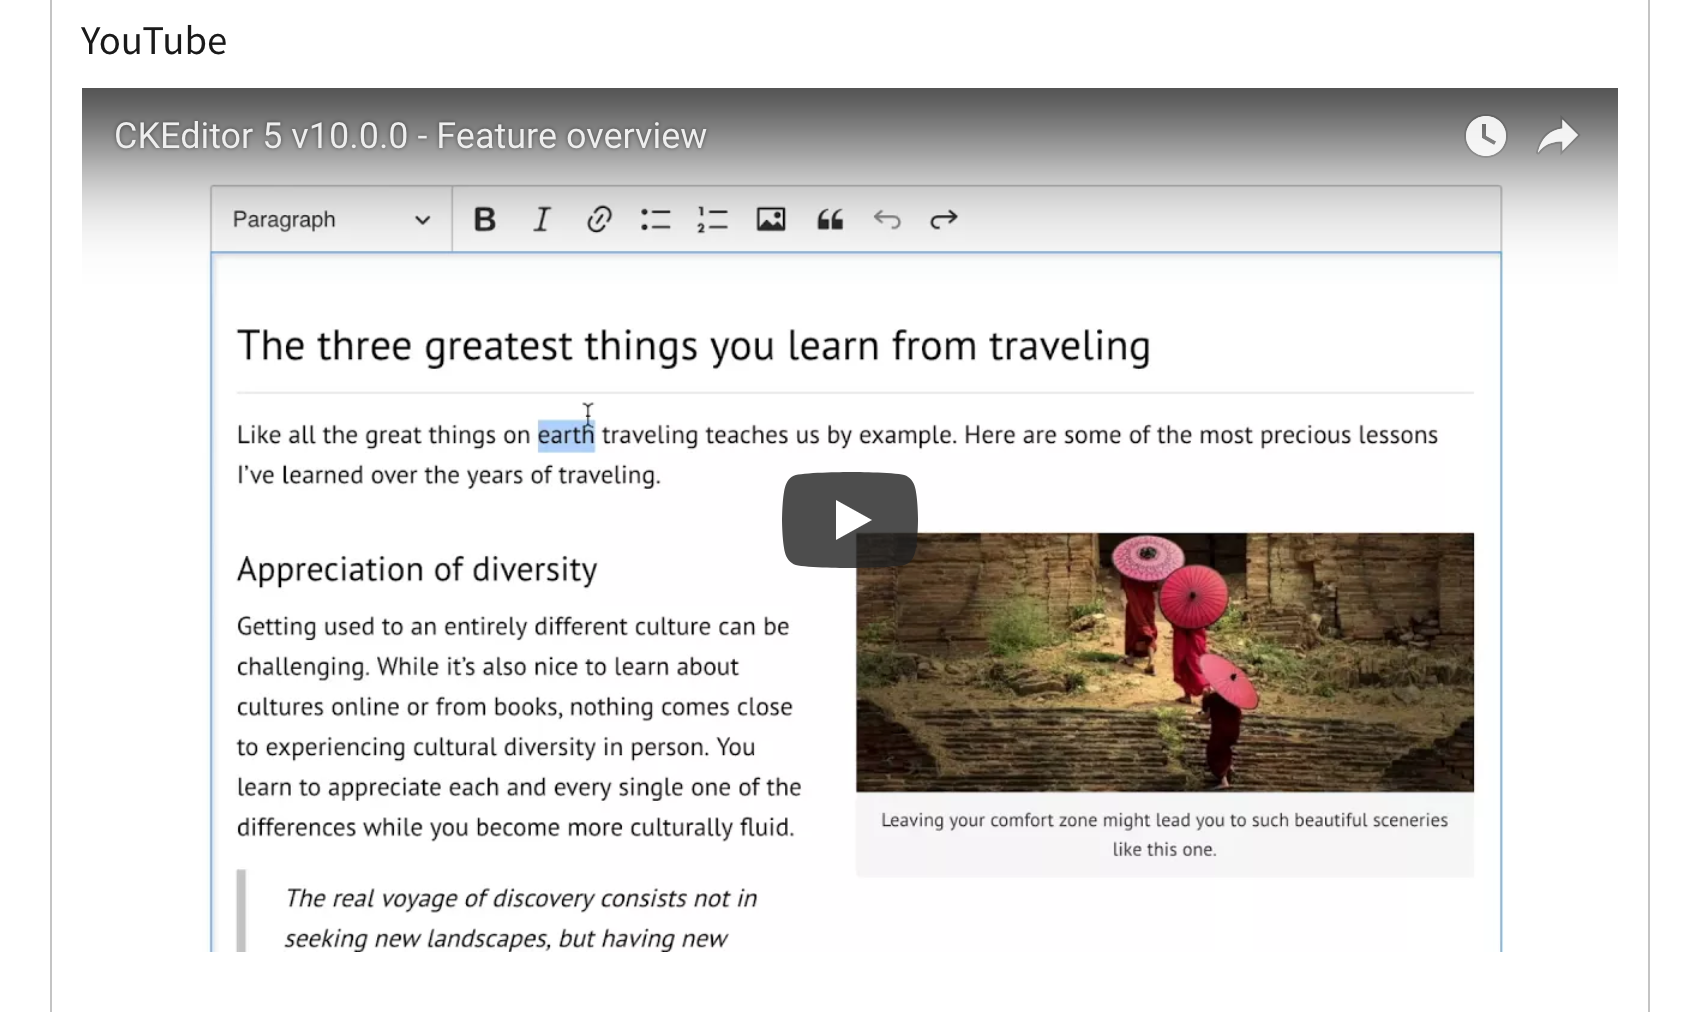Click the numbered list icon
This screenshot has height=1012, width=1694.
point(713,219)
